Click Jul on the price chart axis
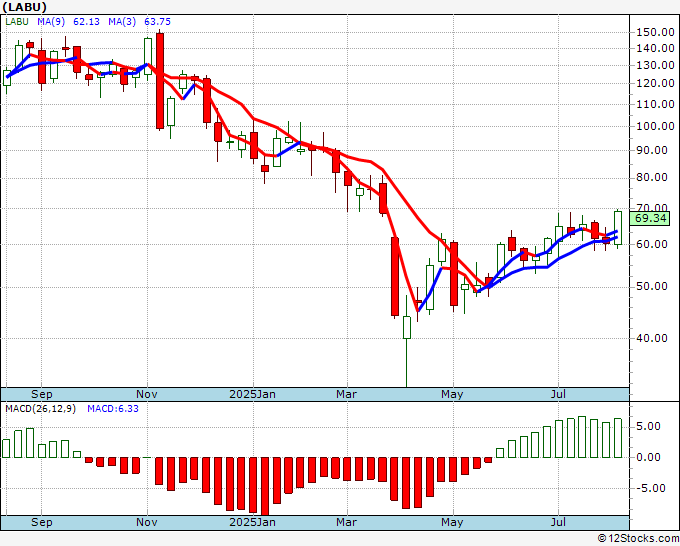This screenshot has width=680, height=546. 558,394
